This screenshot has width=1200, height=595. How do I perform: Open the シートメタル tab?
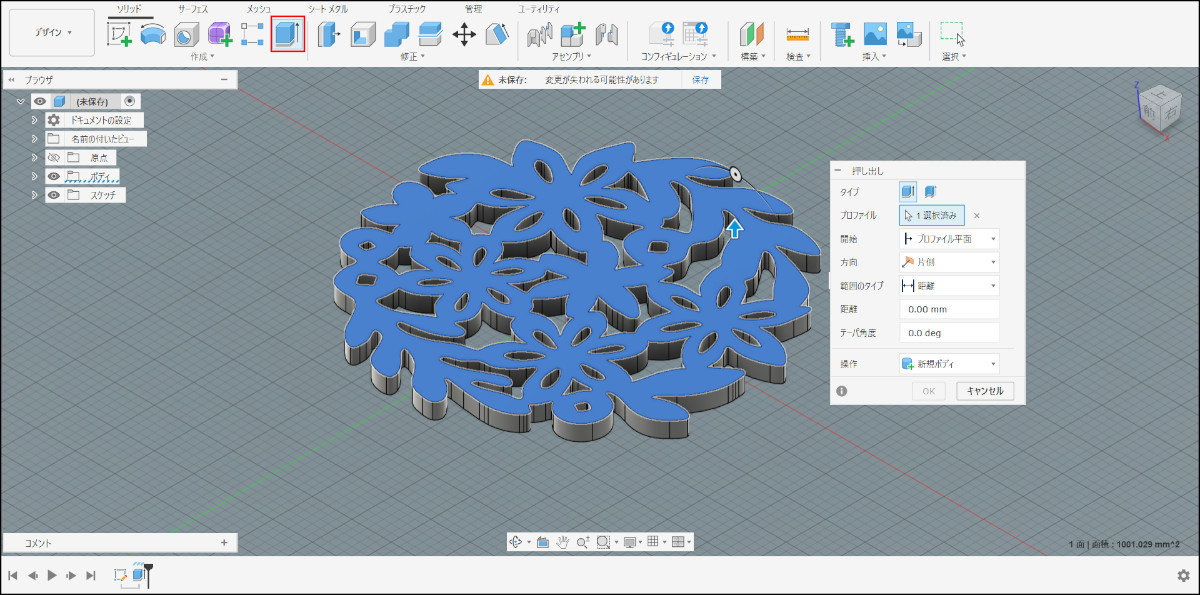[x=328, y=9]
